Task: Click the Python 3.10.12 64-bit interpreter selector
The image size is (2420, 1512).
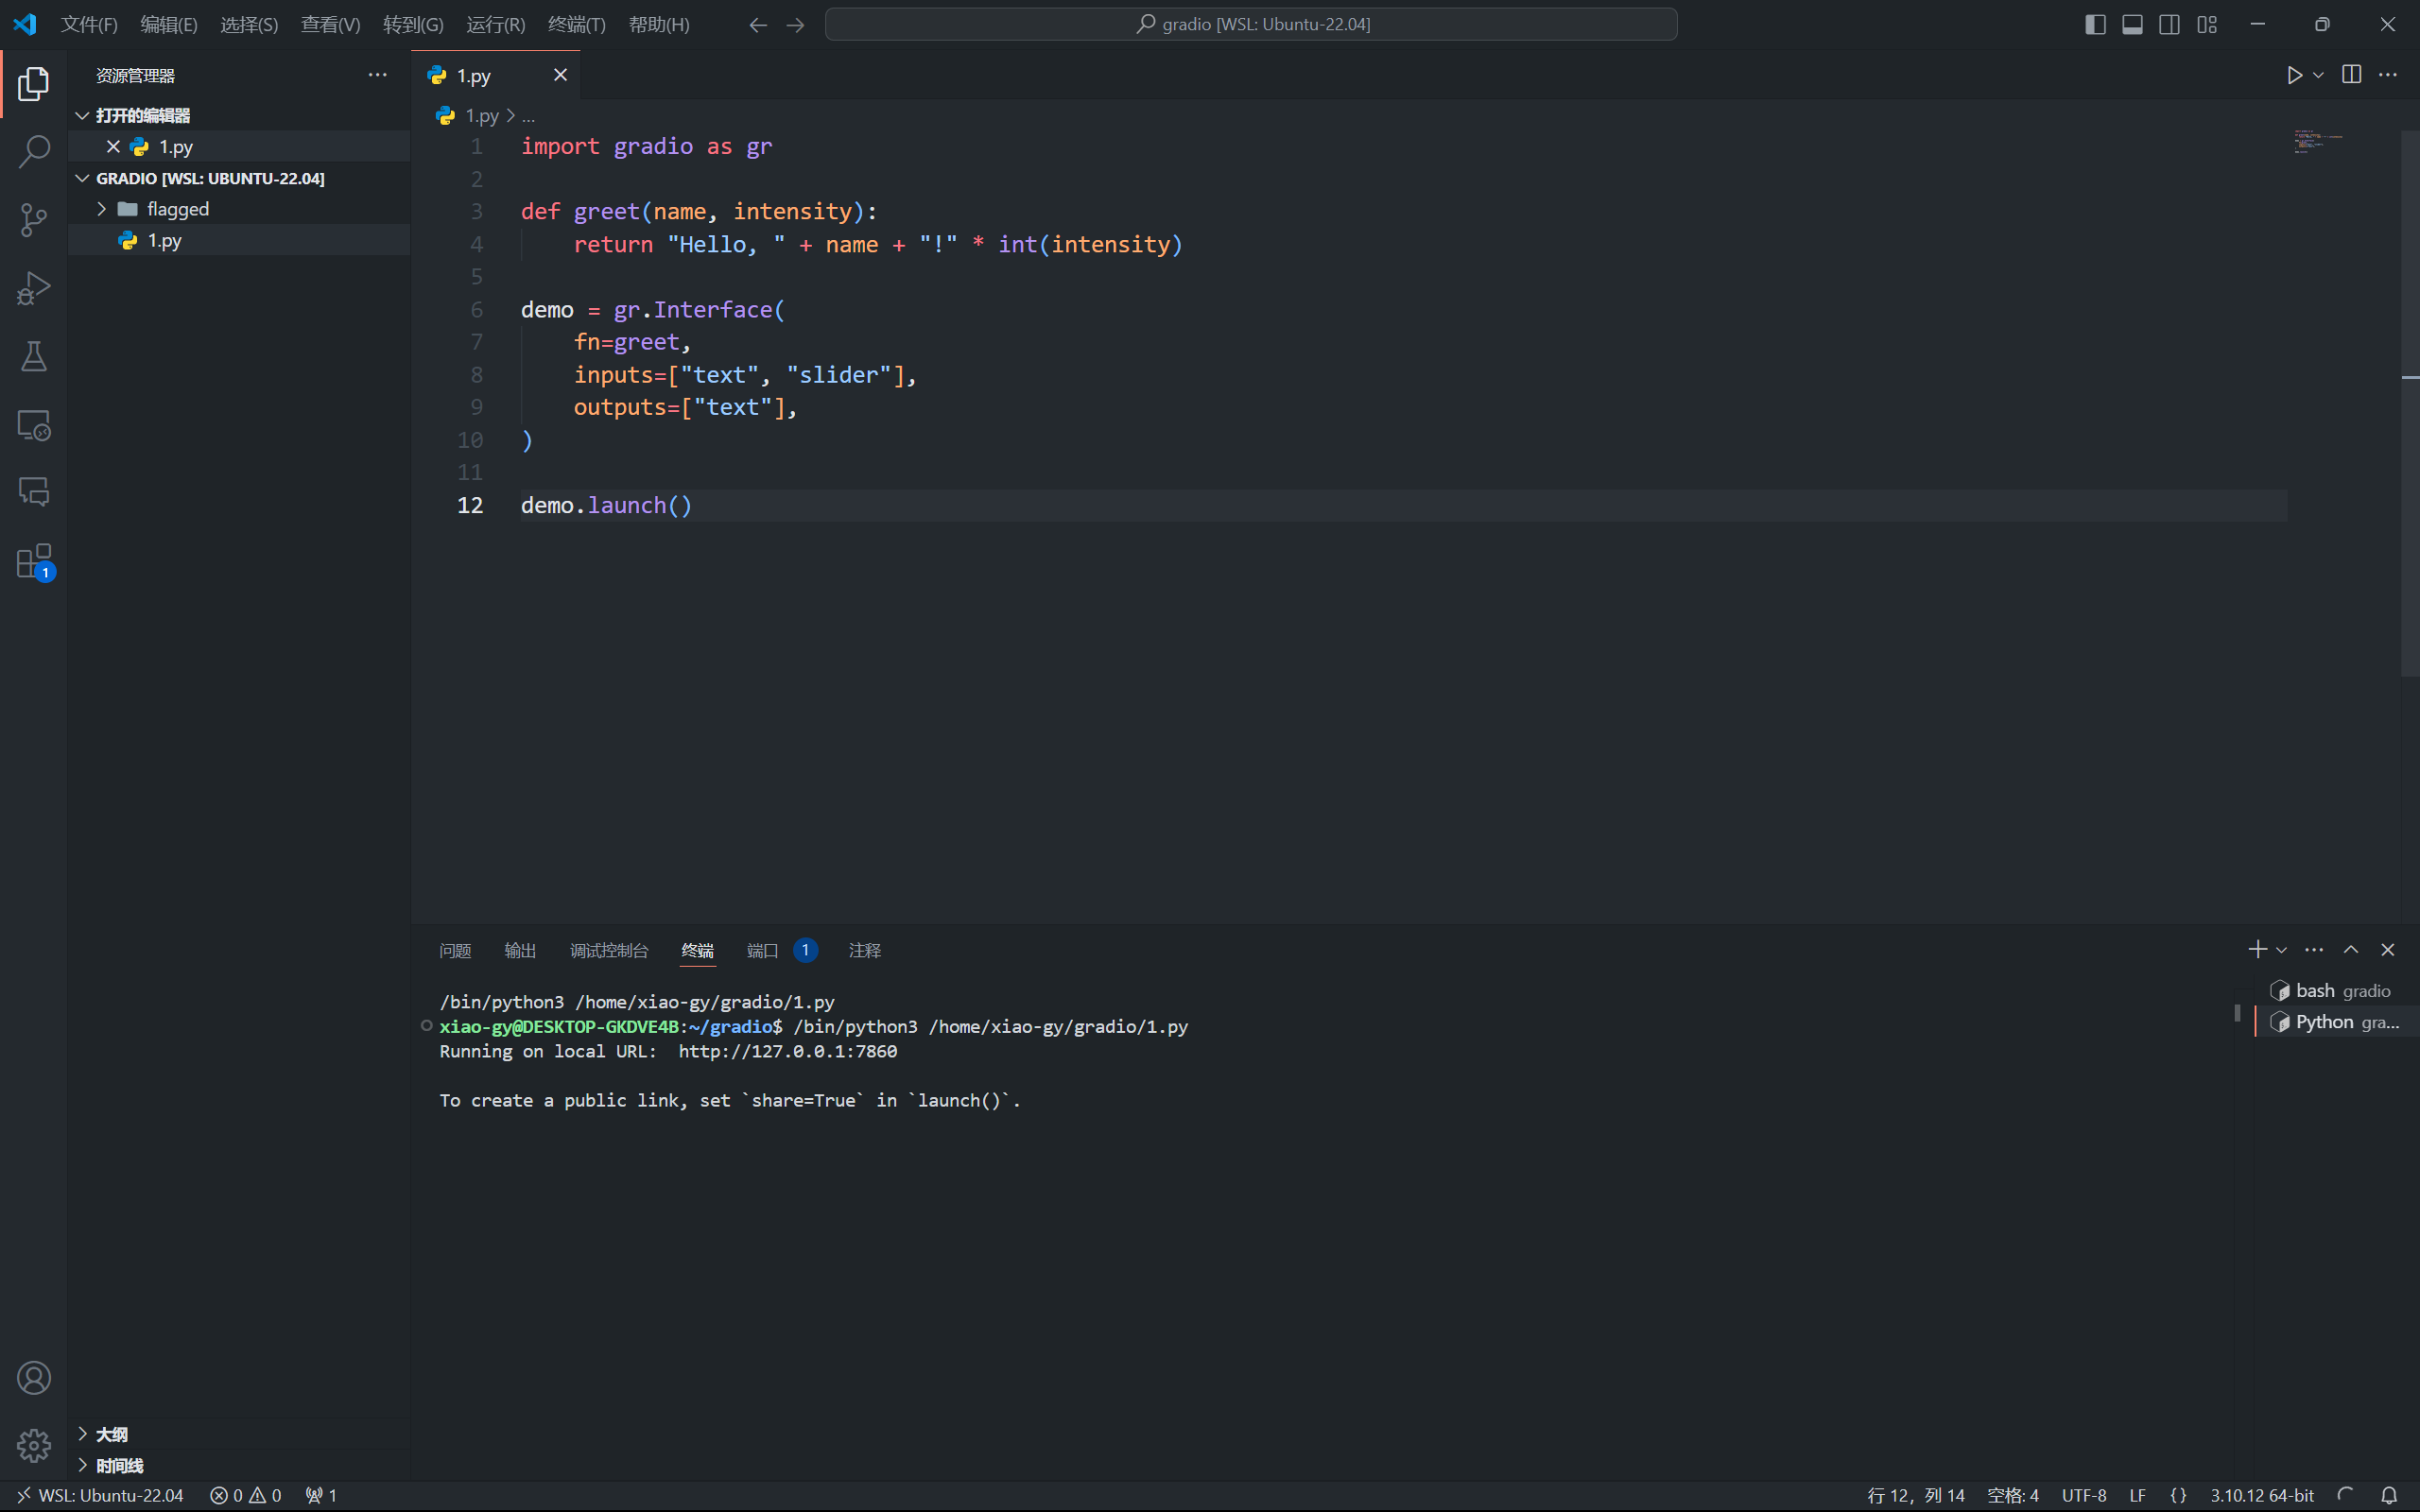Action: (2262, 1495)
